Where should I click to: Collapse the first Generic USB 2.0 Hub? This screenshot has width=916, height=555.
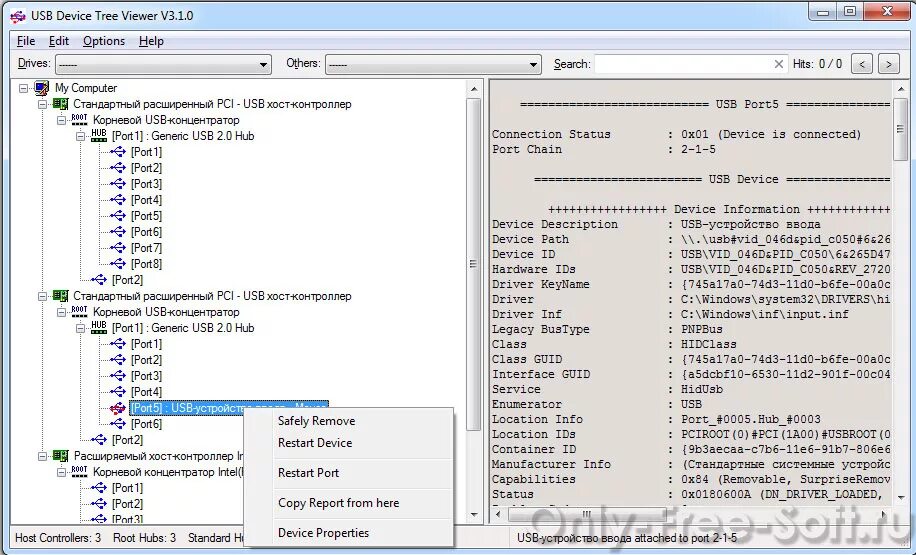coord(80,136)
